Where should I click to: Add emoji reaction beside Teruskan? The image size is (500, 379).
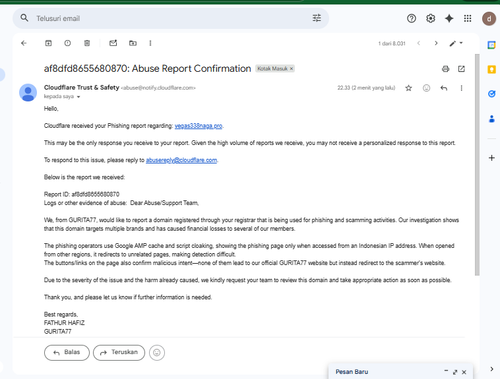(157, 352)
